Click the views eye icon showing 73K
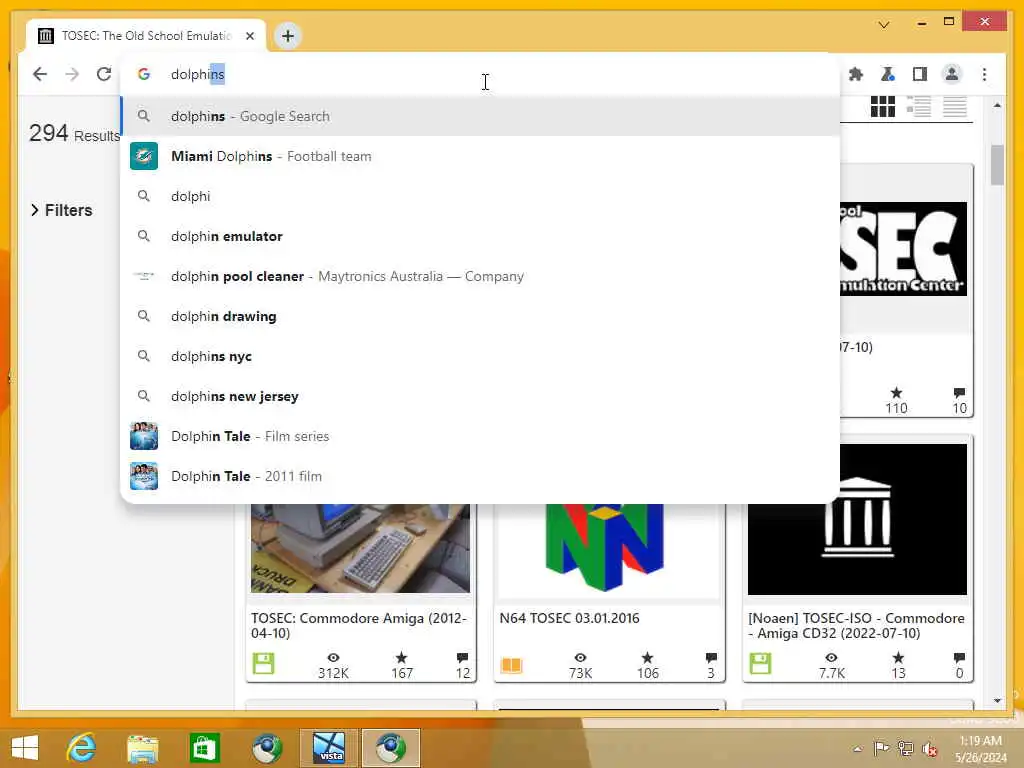 [580, 658]
